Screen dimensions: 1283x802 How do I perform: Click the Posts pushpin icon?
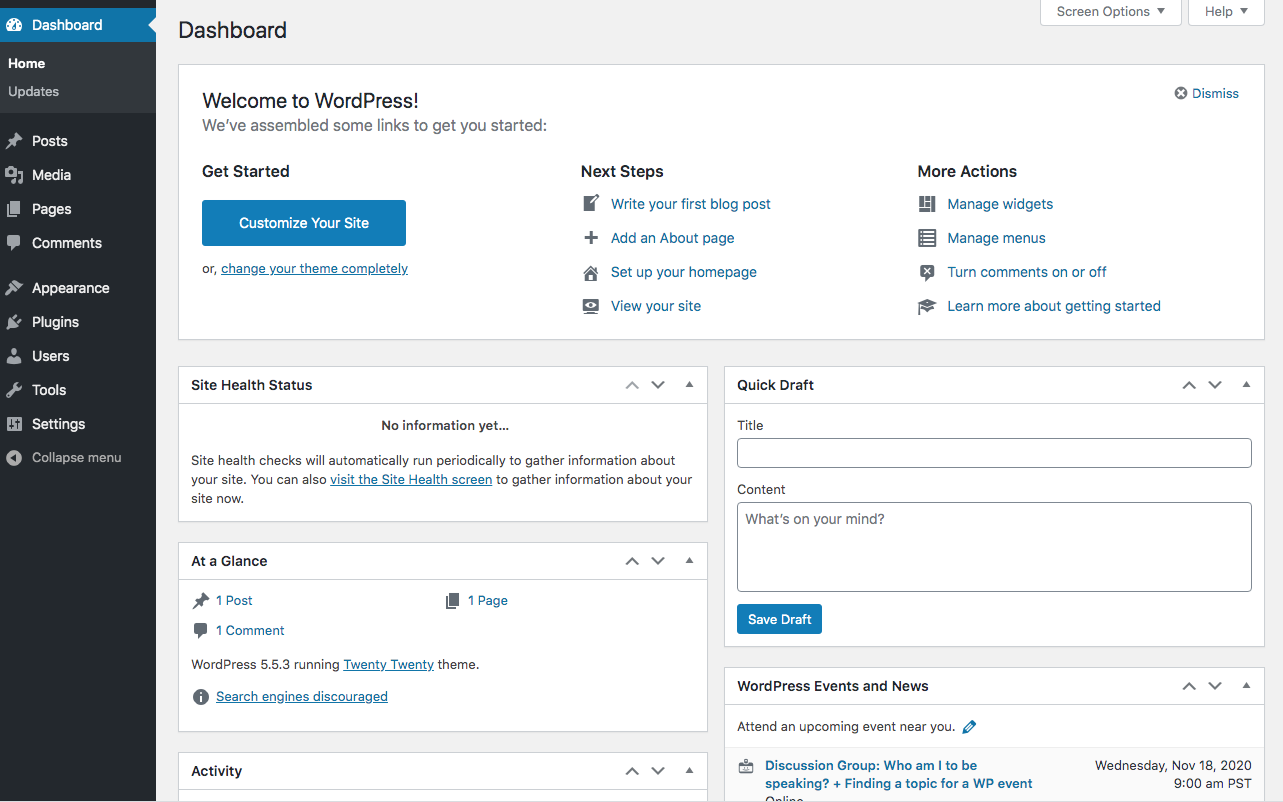[14, 141]
